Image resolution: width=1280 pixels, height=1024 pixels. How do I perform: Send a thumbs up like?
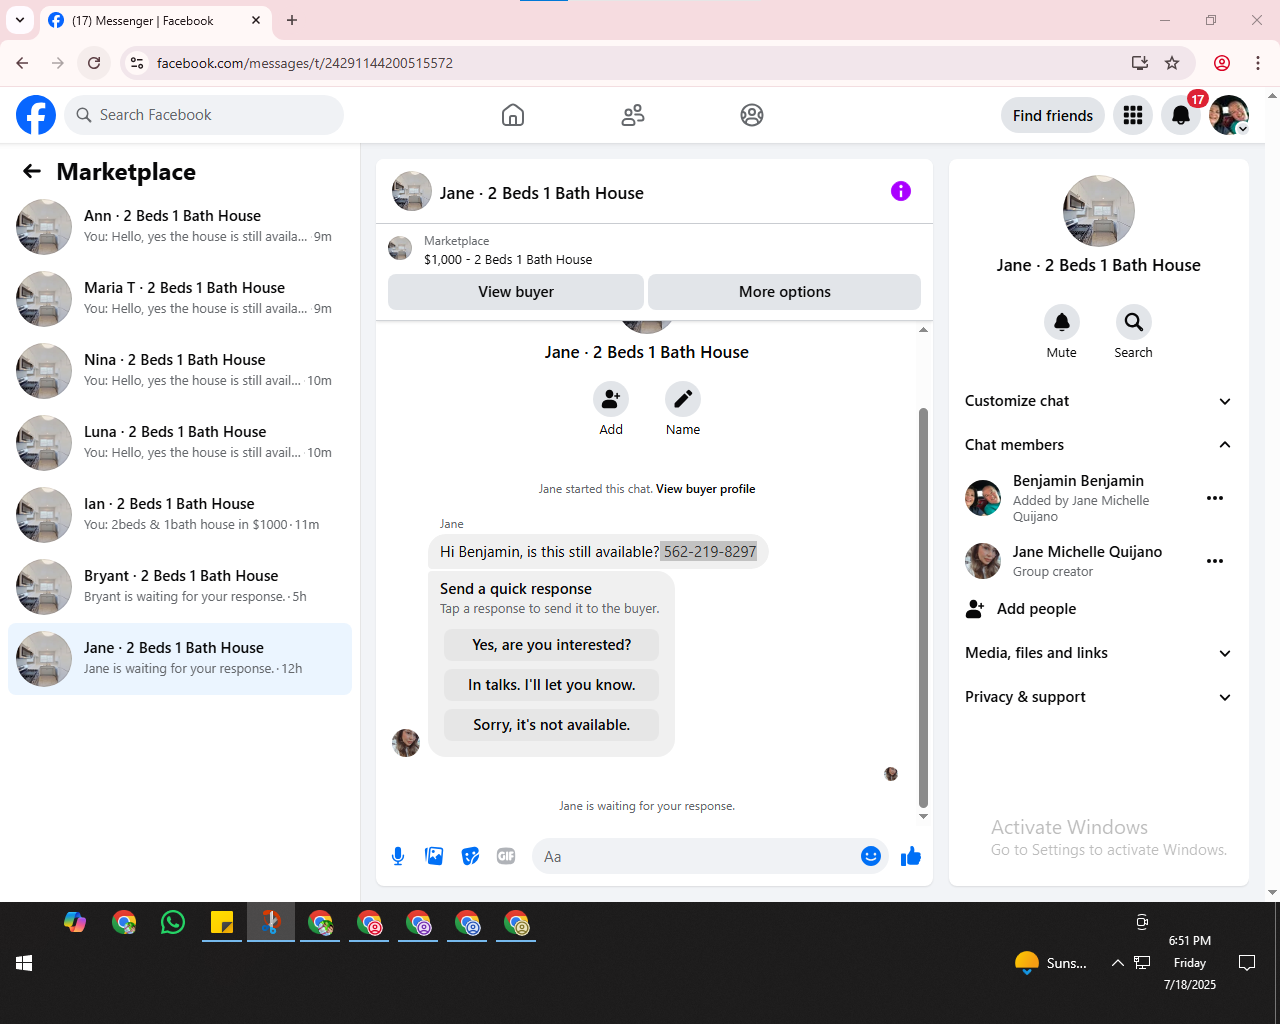(911, 856)
